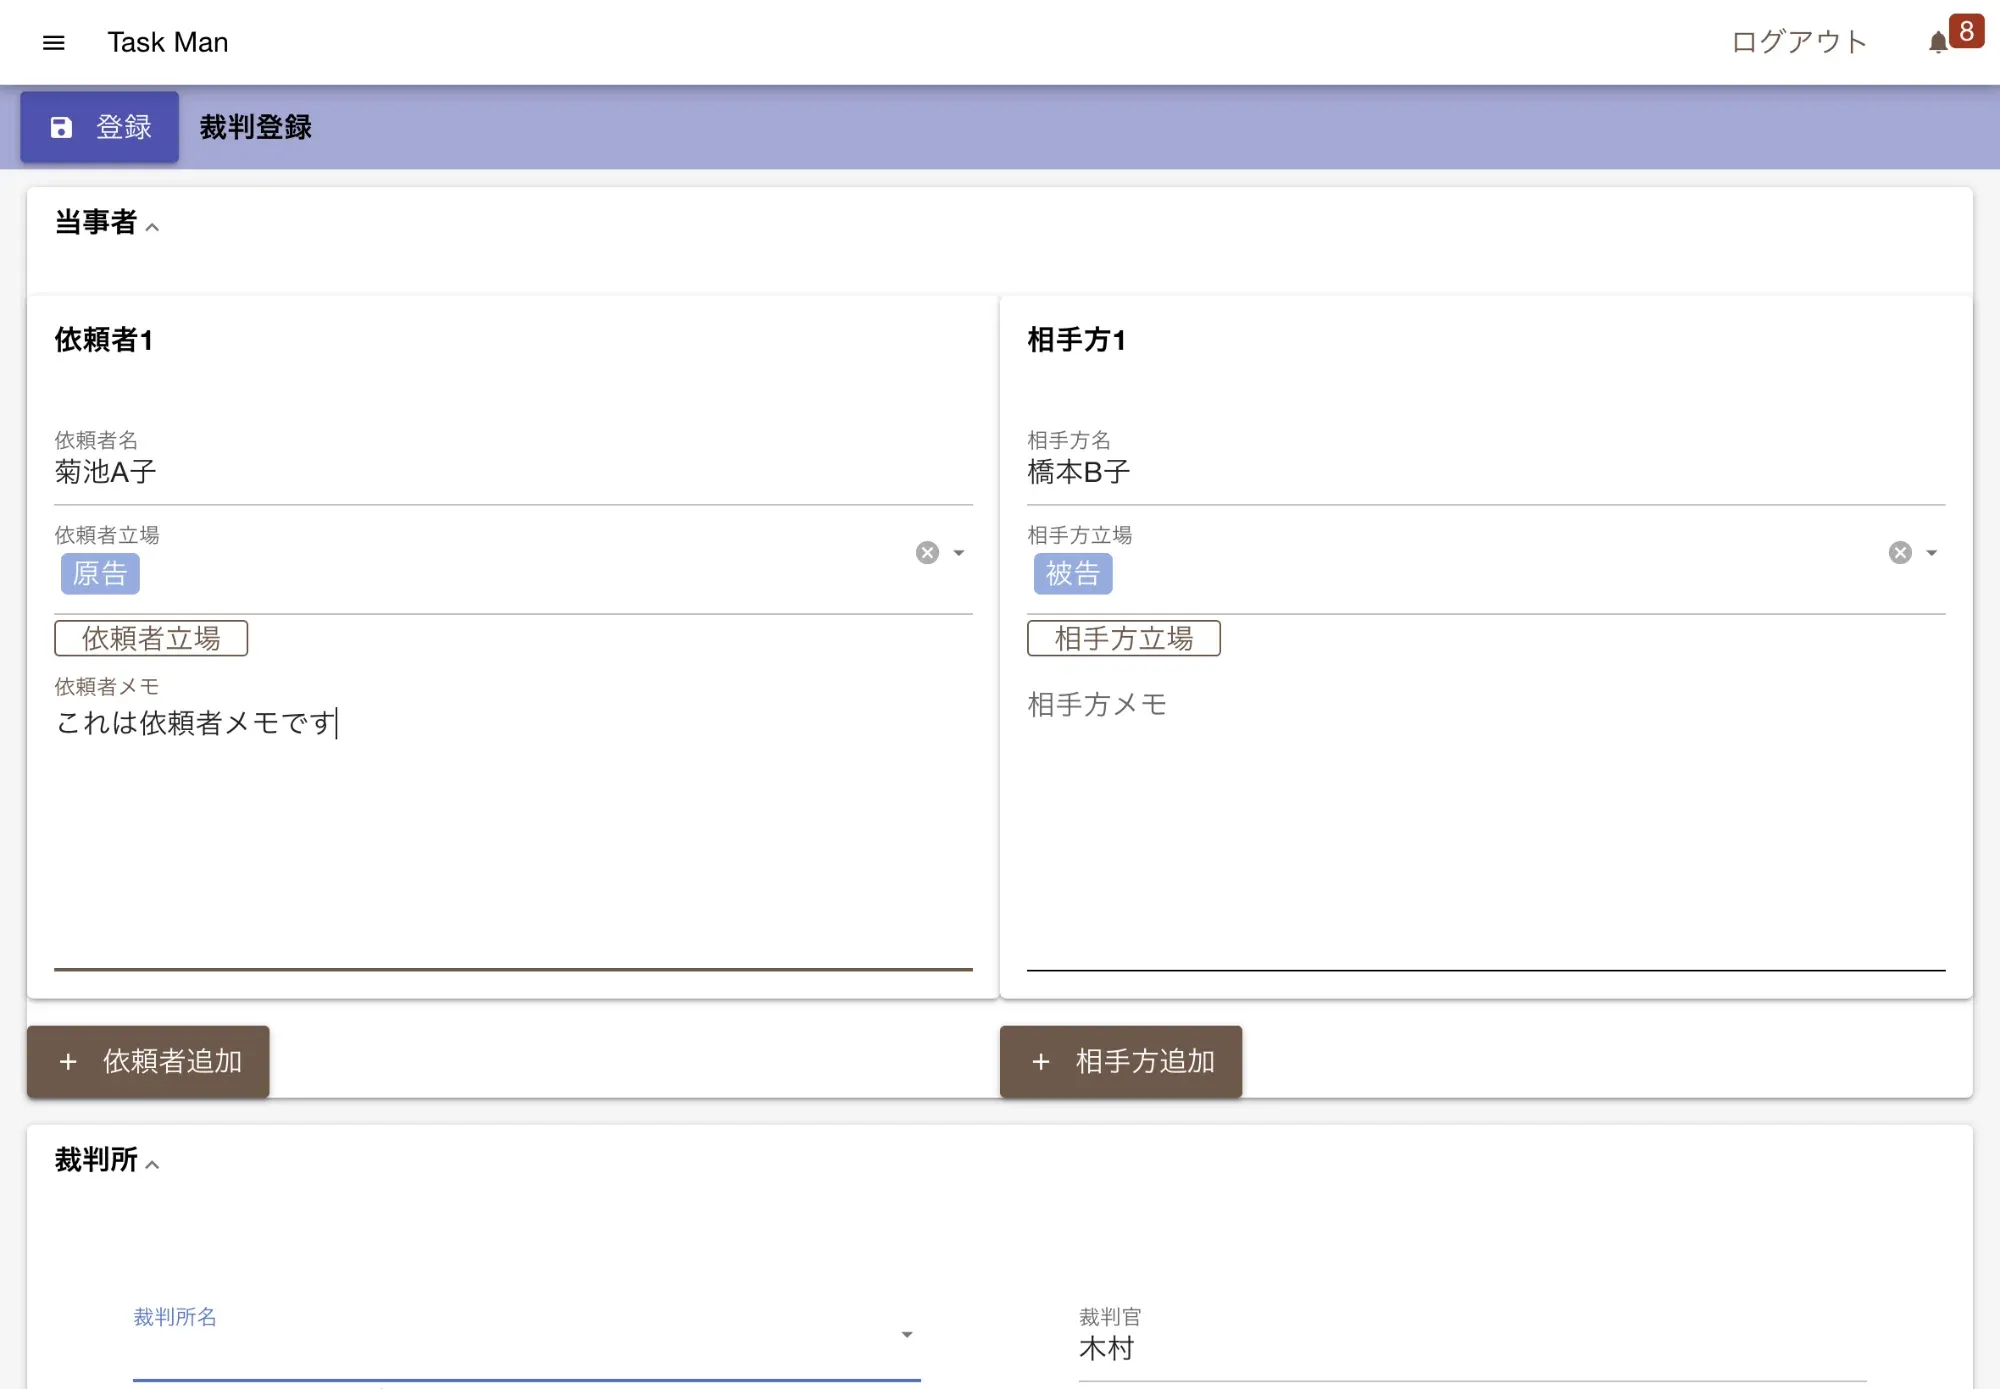
Task: Clear the 相手方立場 selection with X icon
Action: tap(1900, 553)
